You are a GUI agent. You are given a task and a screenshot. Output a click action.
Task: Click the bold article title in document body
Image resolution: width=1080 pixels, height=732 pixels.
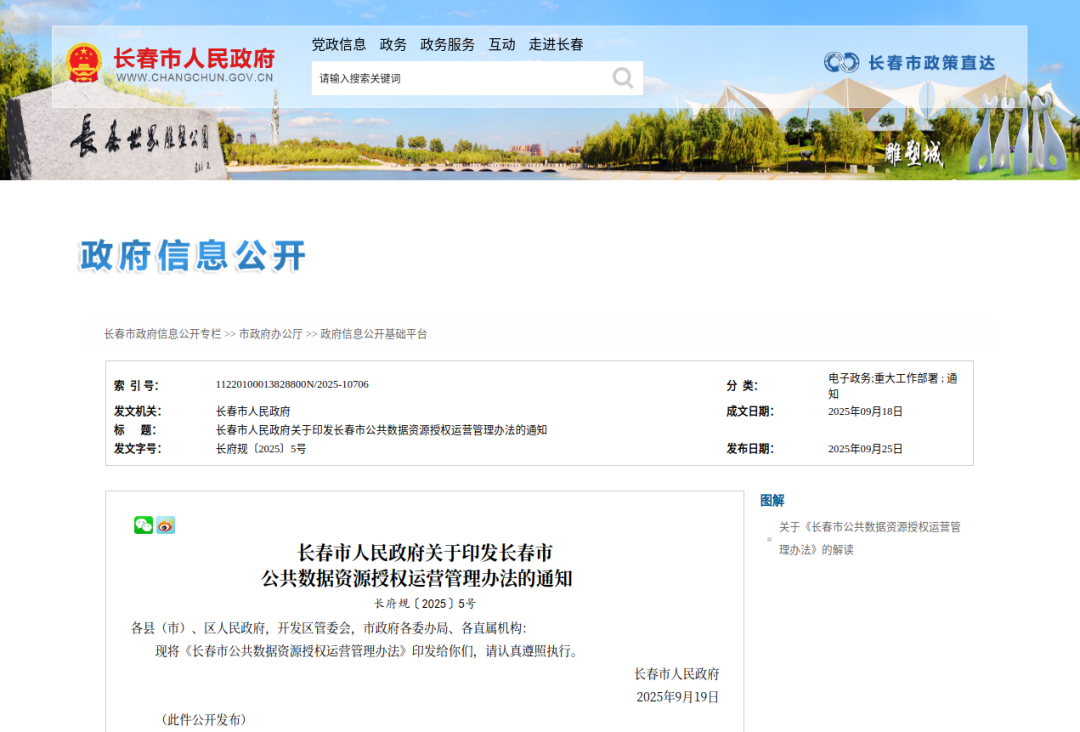(x=424, y=565)
